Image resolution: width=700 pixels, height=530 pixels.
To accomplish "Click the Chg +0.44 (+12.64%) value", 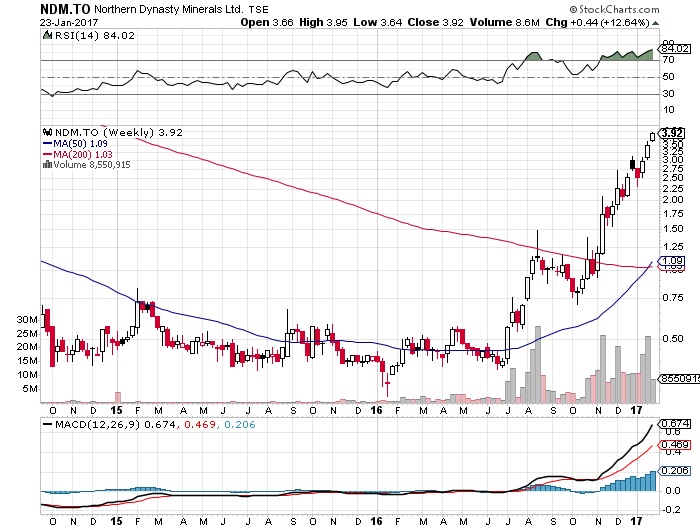I will pos(597,22).
